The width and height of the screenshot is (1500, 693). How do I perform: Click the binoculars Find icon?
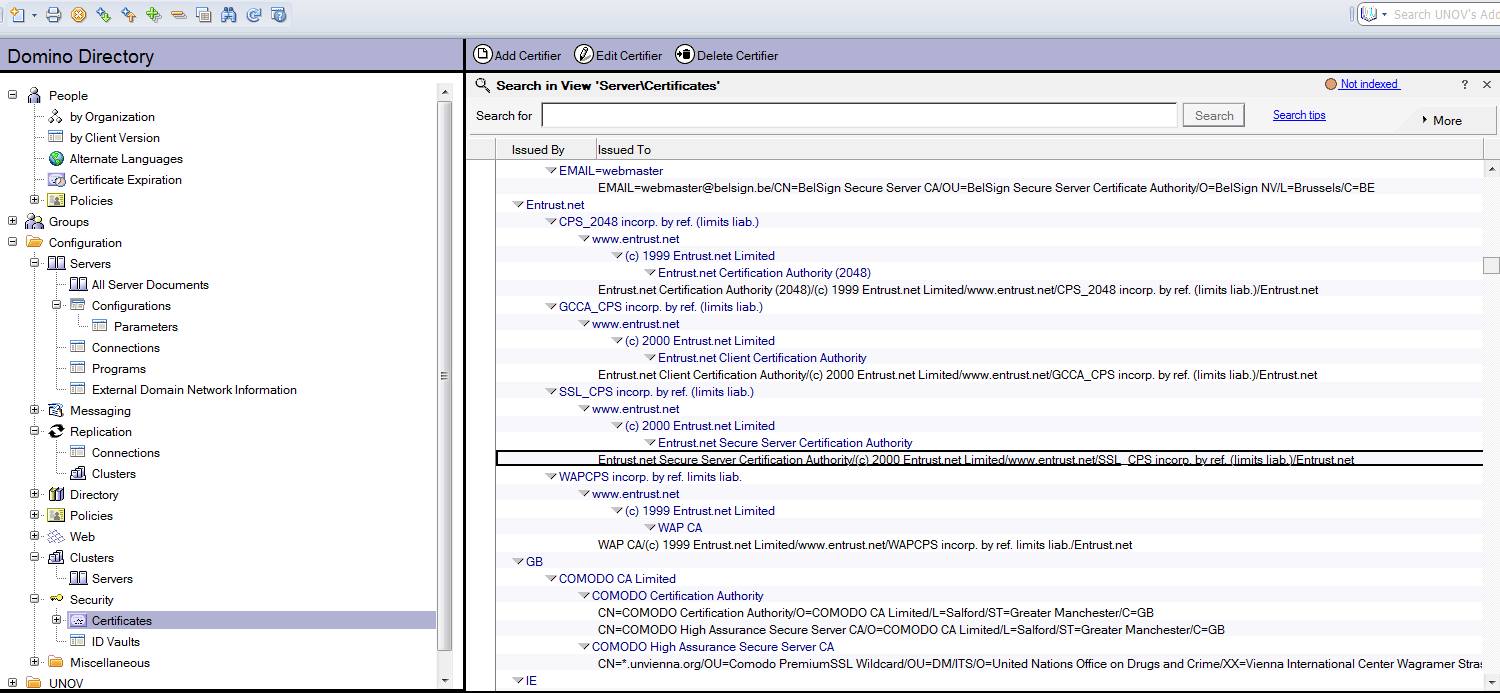229,14
